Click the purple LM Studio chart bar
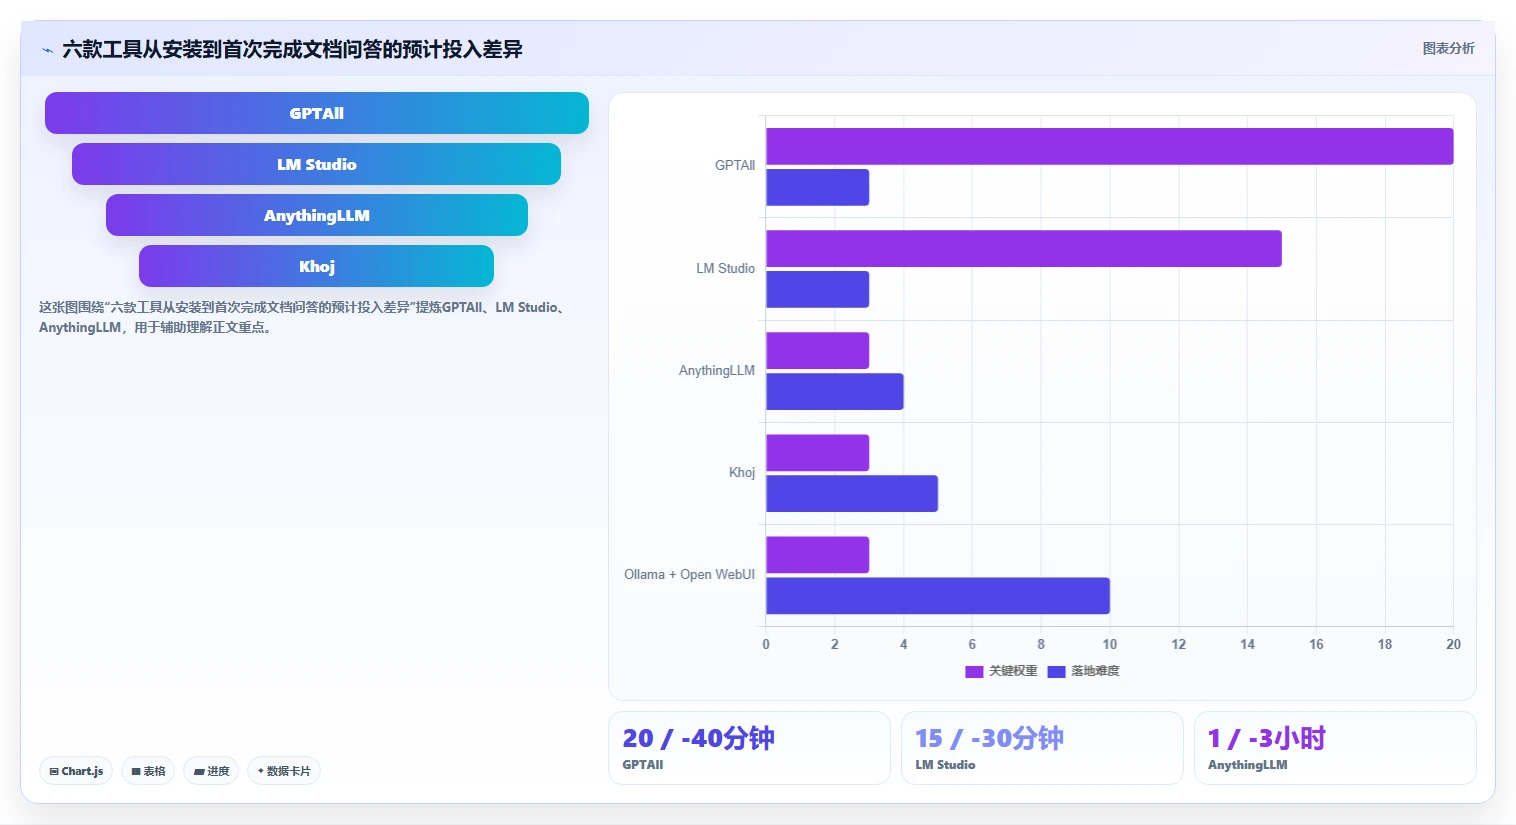 point(1023,248)
